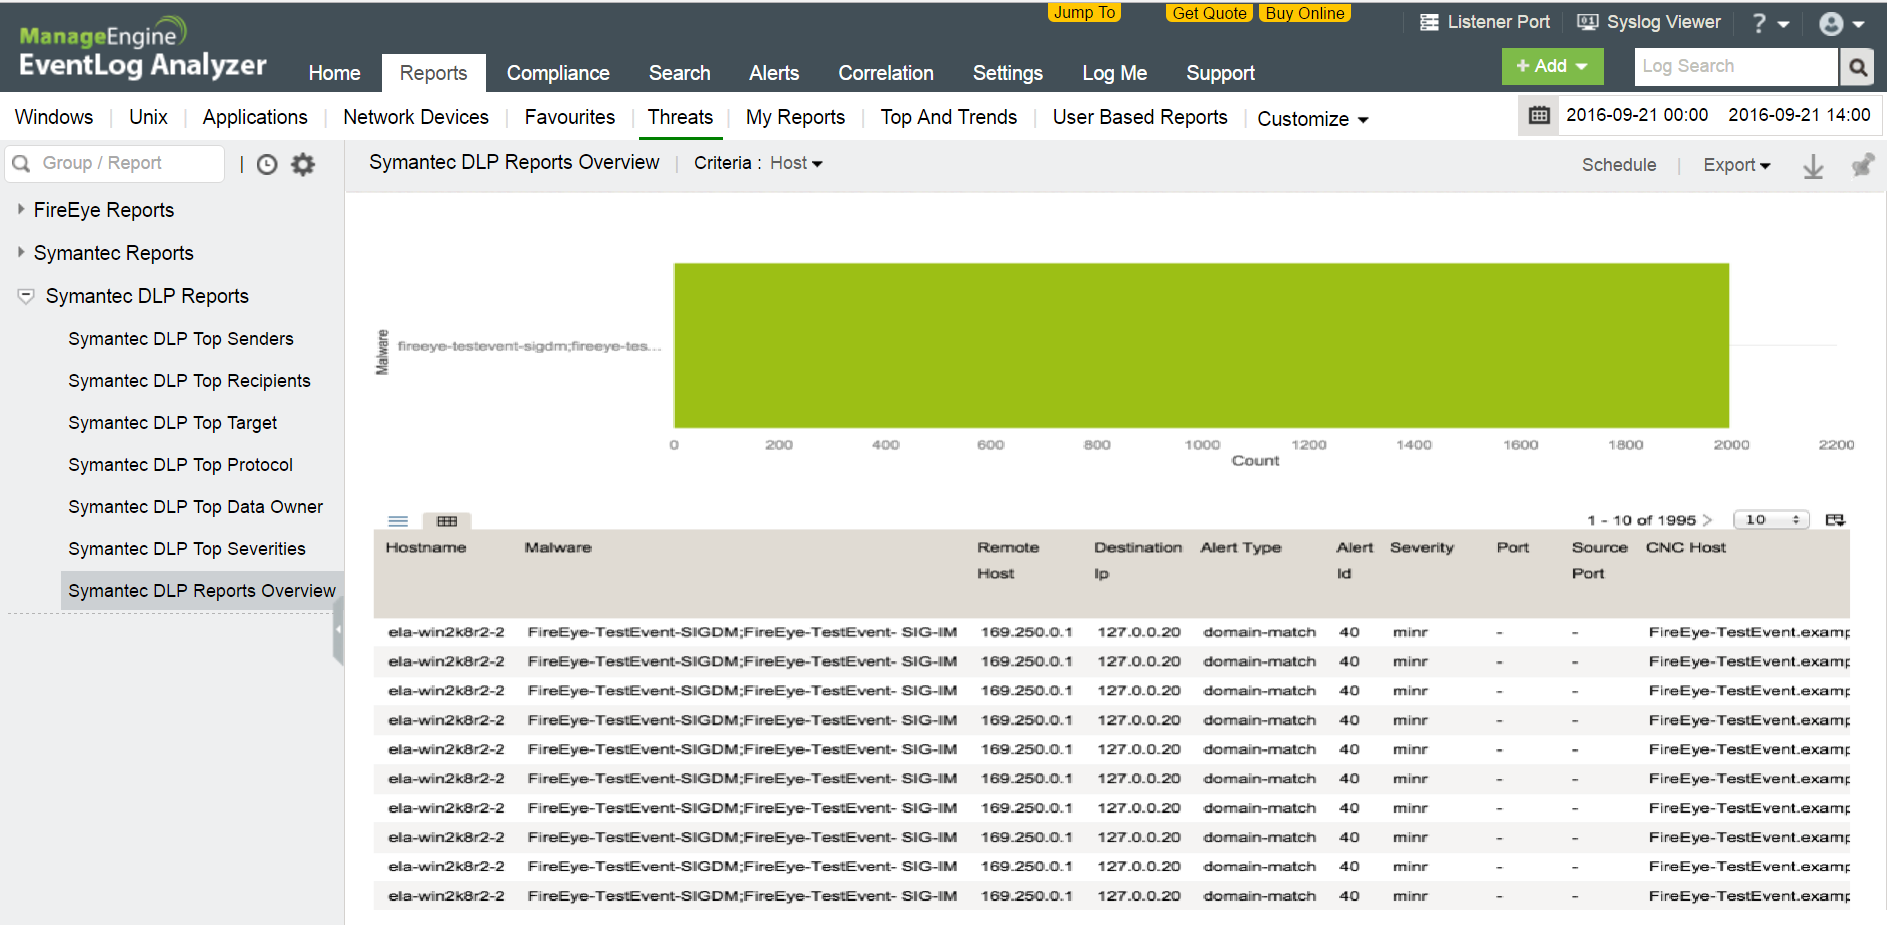1887x925 pixels.
Task: Click the green Add button
Action: [x=1551, y=66]
